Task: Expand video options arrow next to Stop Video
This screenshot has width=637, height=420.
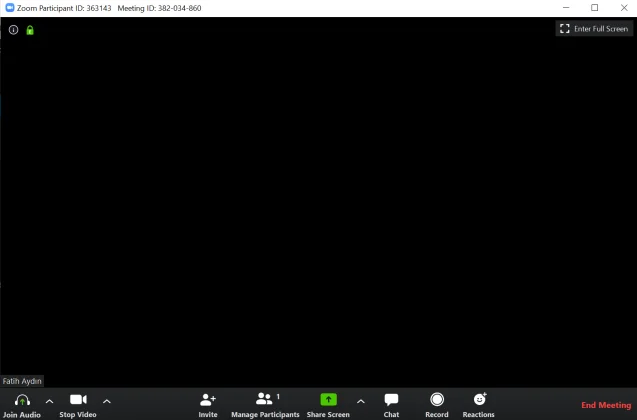Action: (107, 401)
